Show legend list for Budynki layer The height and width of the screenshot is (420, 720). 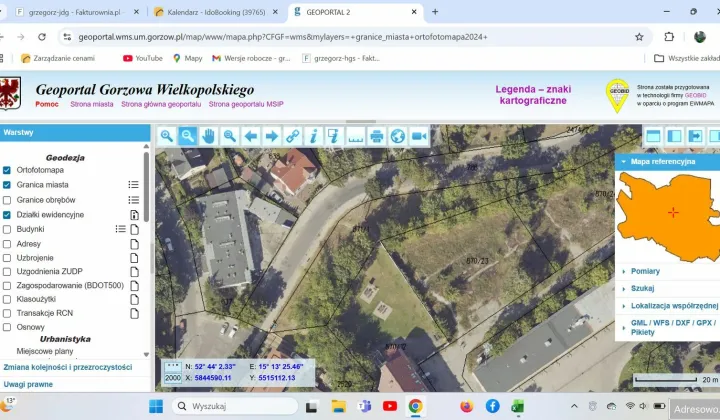120,229
